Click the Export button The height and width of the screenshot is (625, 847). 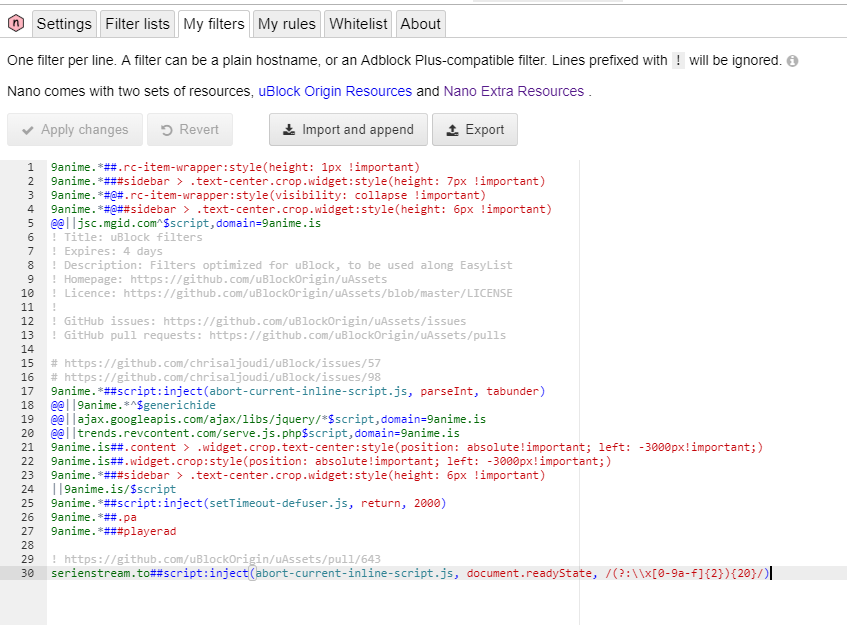[475, 130]
